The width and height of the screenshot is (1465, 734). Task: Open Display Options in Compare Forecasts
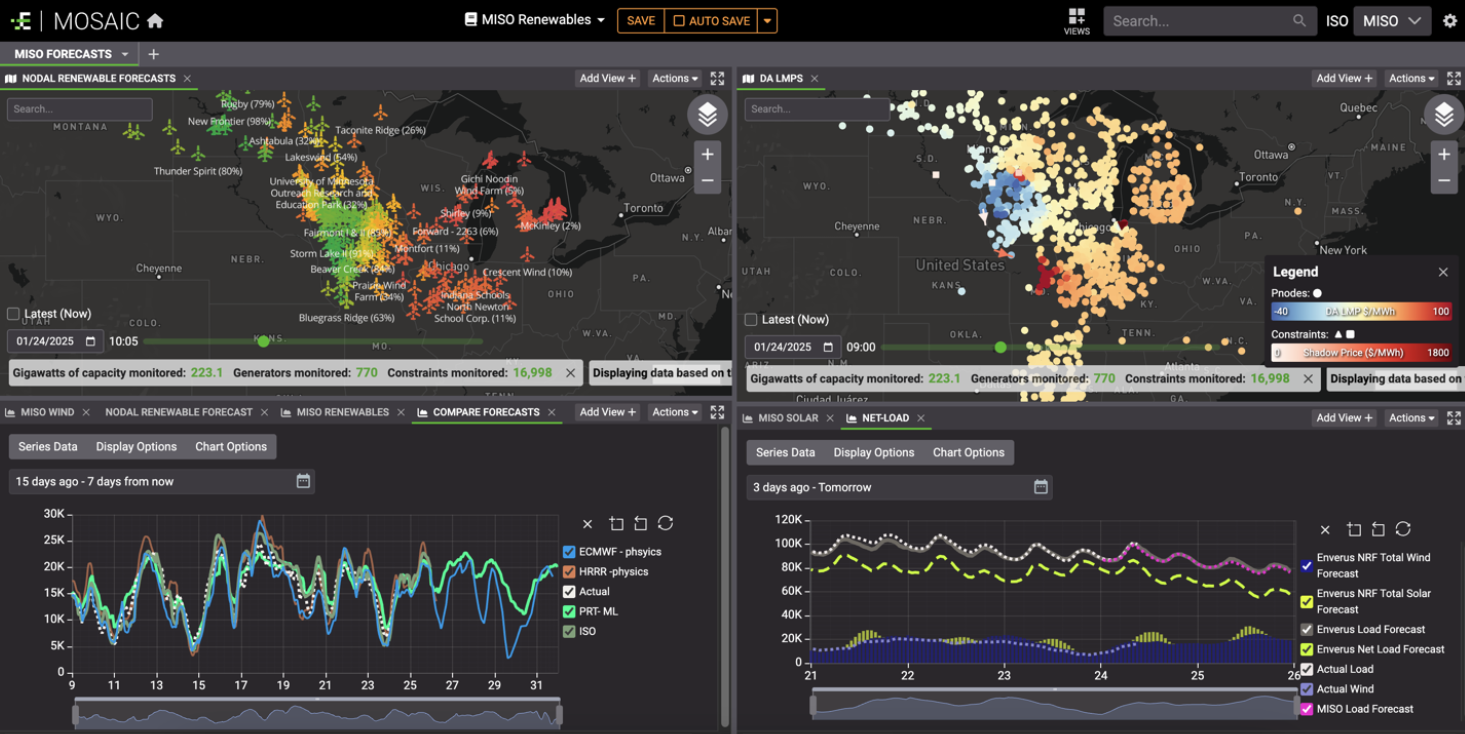click(x=136, y=447)
